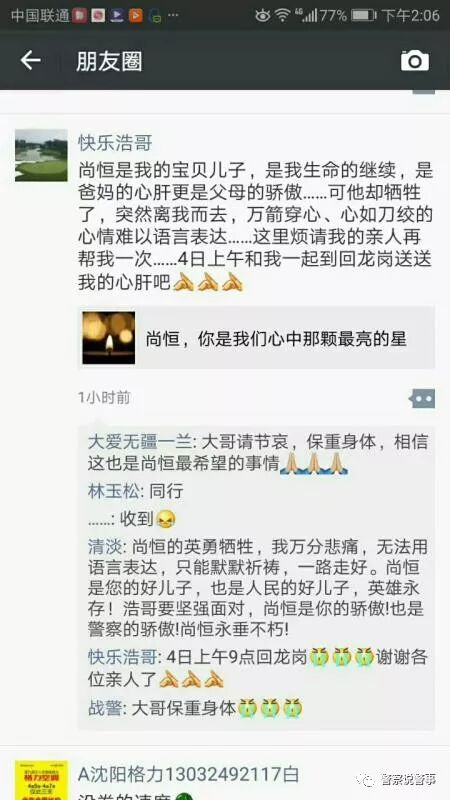Open the camera icon to post
Image resolution: width=450 pixels, height=800 pixels.
(x=415, y=61)
